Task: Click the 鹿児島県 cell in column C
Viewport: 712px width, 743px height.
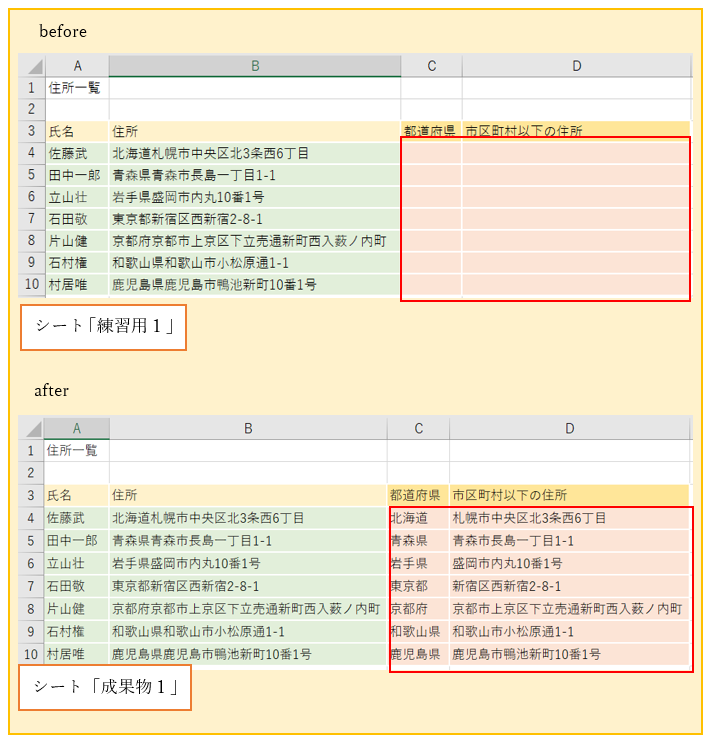Action: (418, 655)
